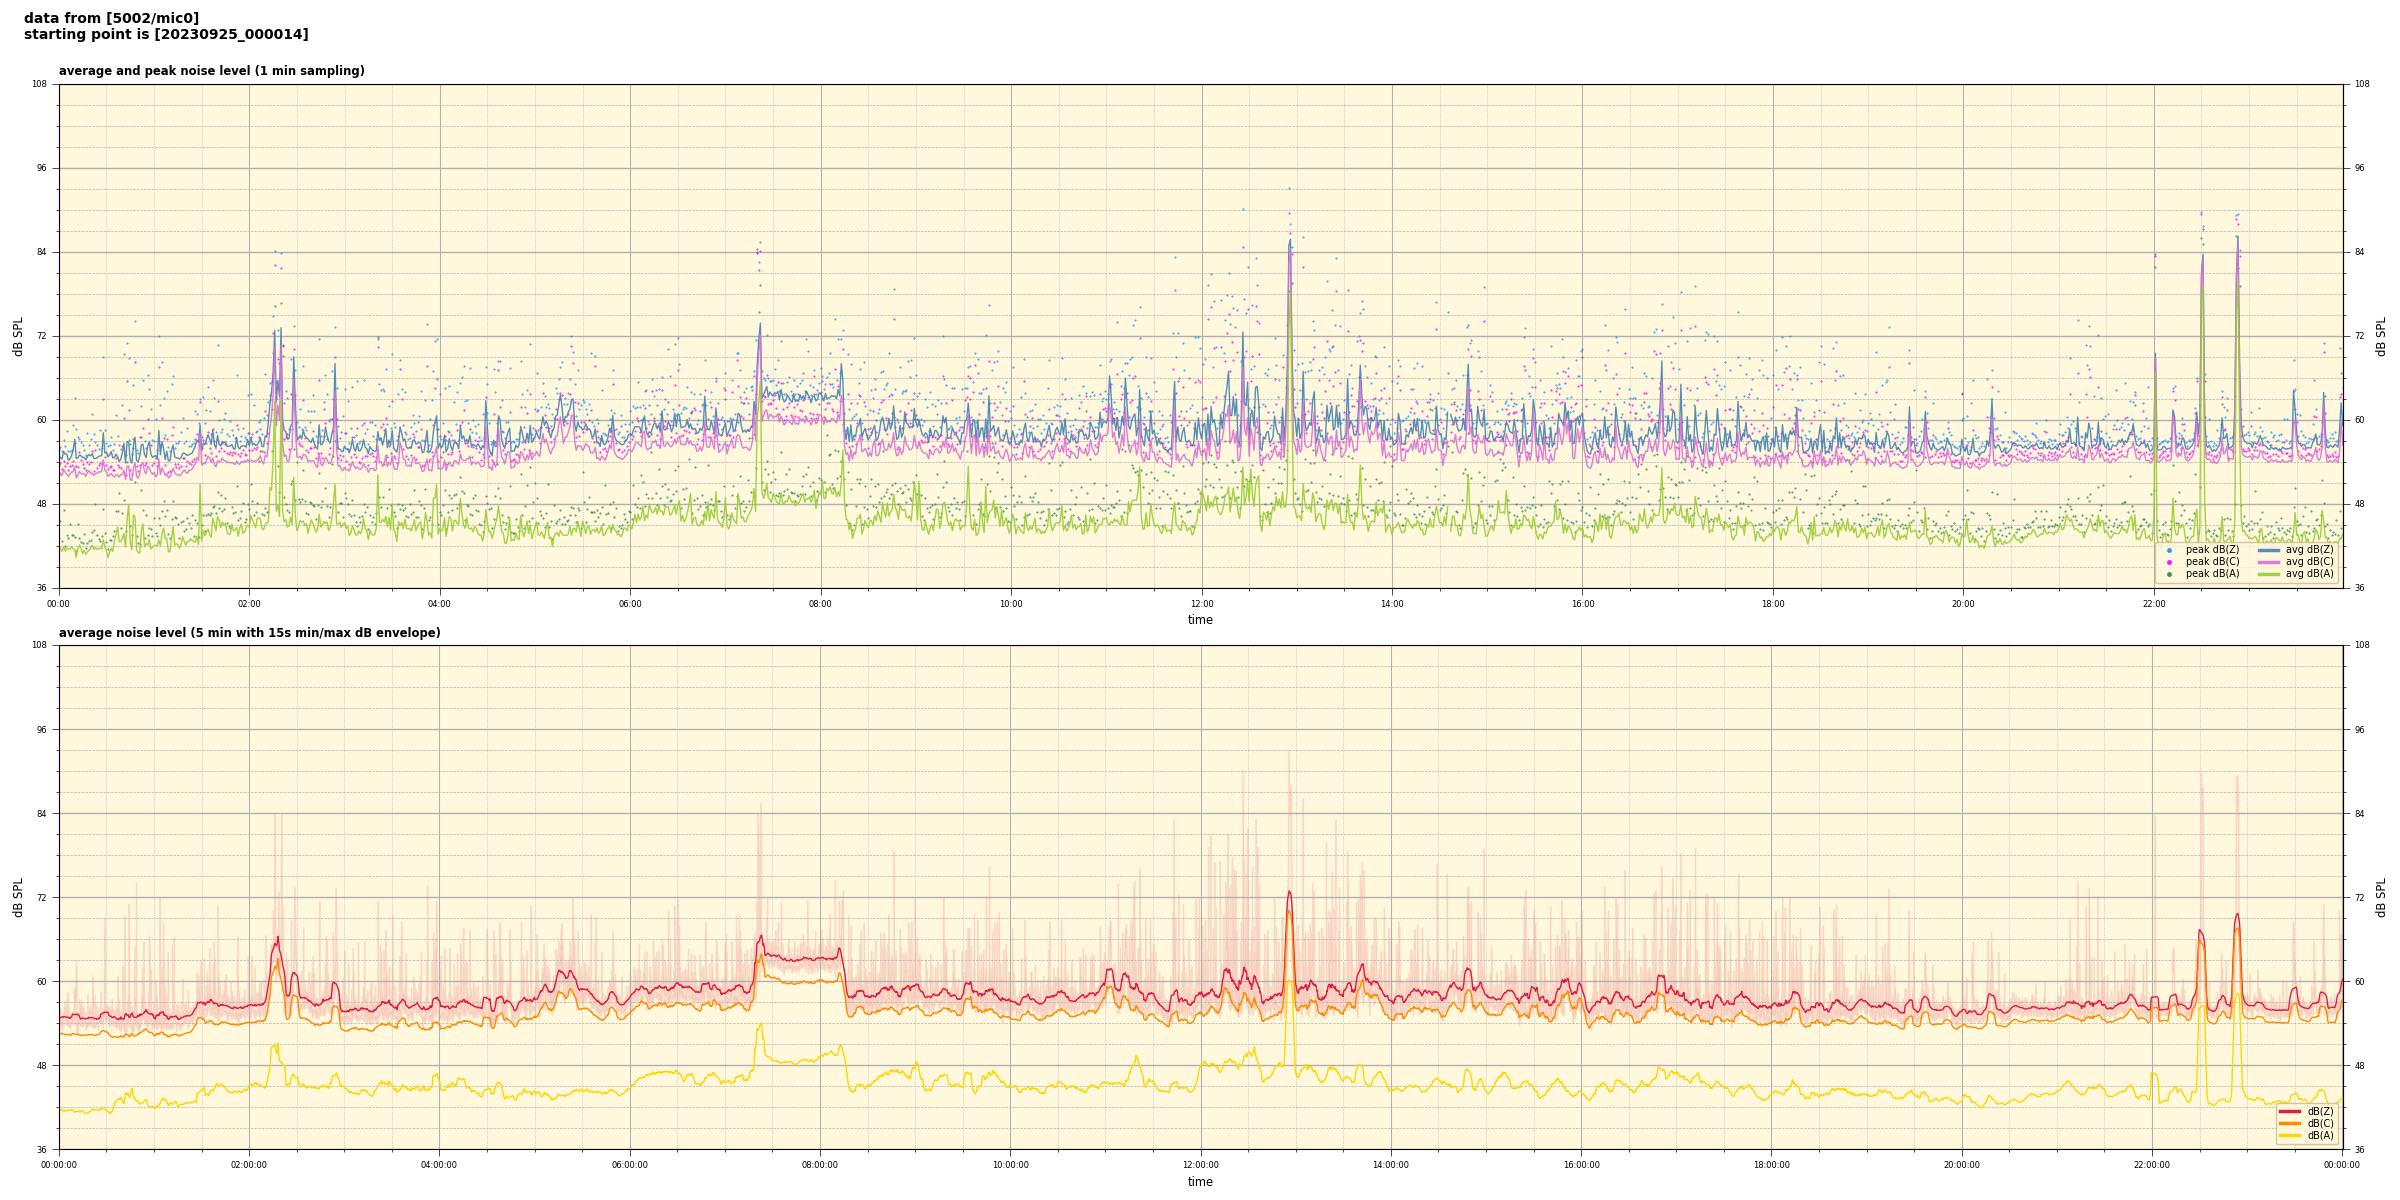This screenshot has width=2400, height=1200.
Task: Click the 22:00 tick on top chart x-axis
Action: [2153, 604]
